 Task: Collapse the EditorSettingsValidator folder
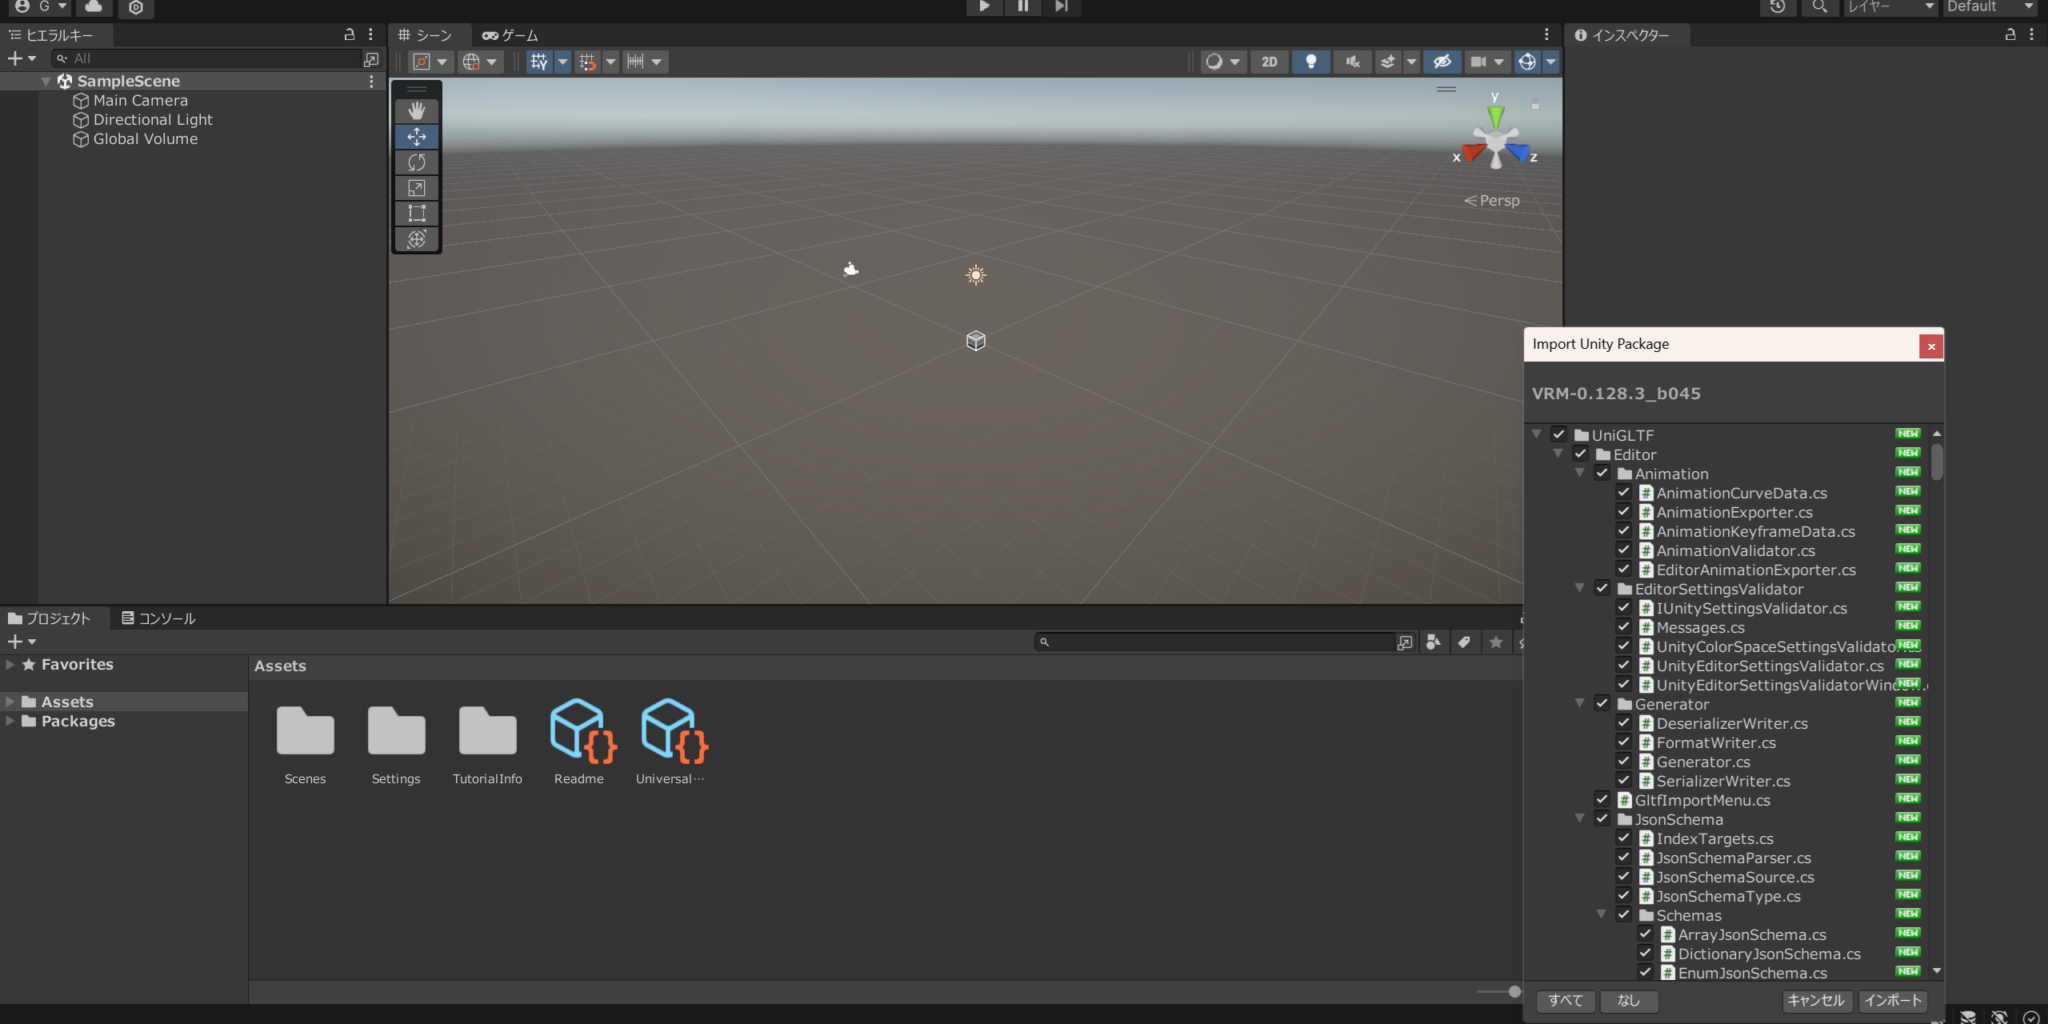click(x=1580, y=588)
